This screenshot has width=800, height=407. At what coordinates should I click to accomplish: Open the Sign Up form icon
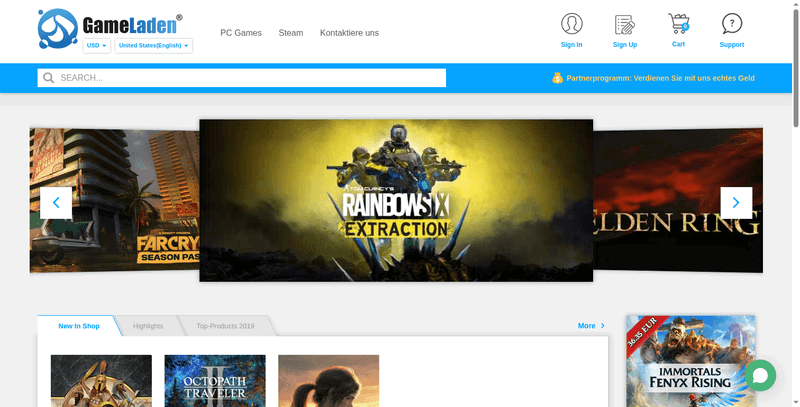pos(624,24)
